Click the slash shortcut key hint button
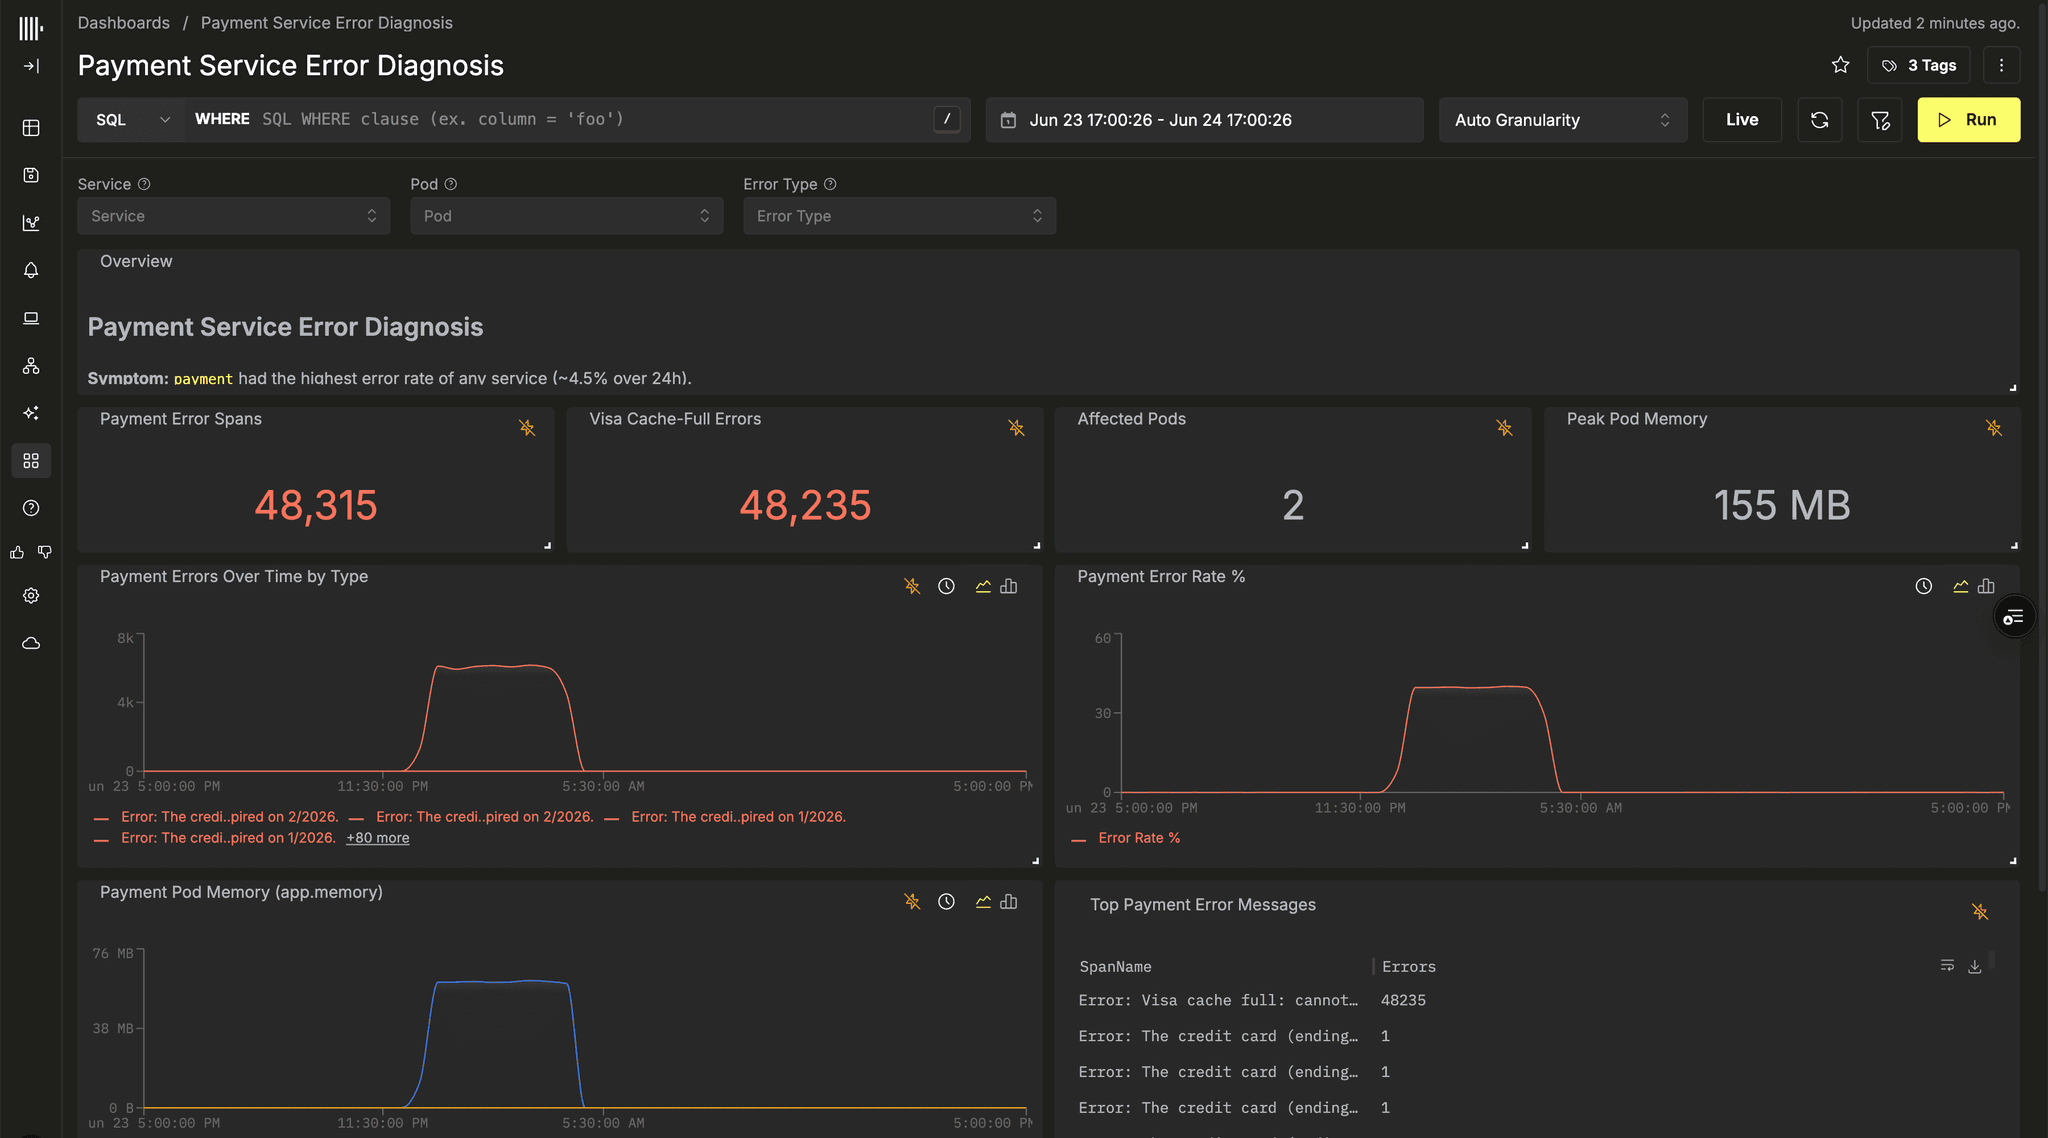Screen dimensions: 2048x1138 click(947, 119)
